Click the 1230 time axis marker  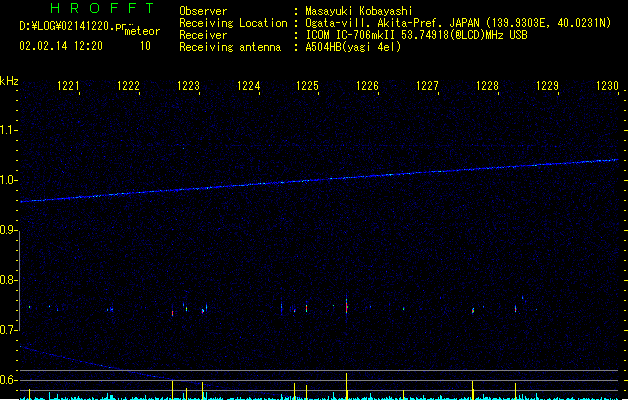607,86
